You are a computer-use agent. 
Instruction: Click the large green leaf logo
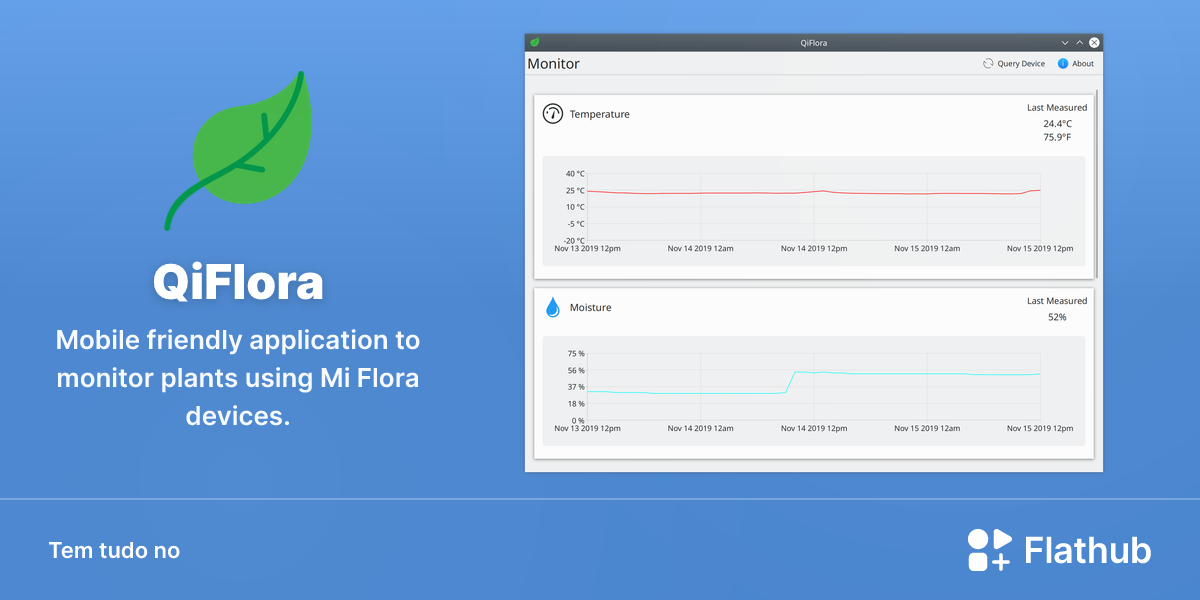238,149
